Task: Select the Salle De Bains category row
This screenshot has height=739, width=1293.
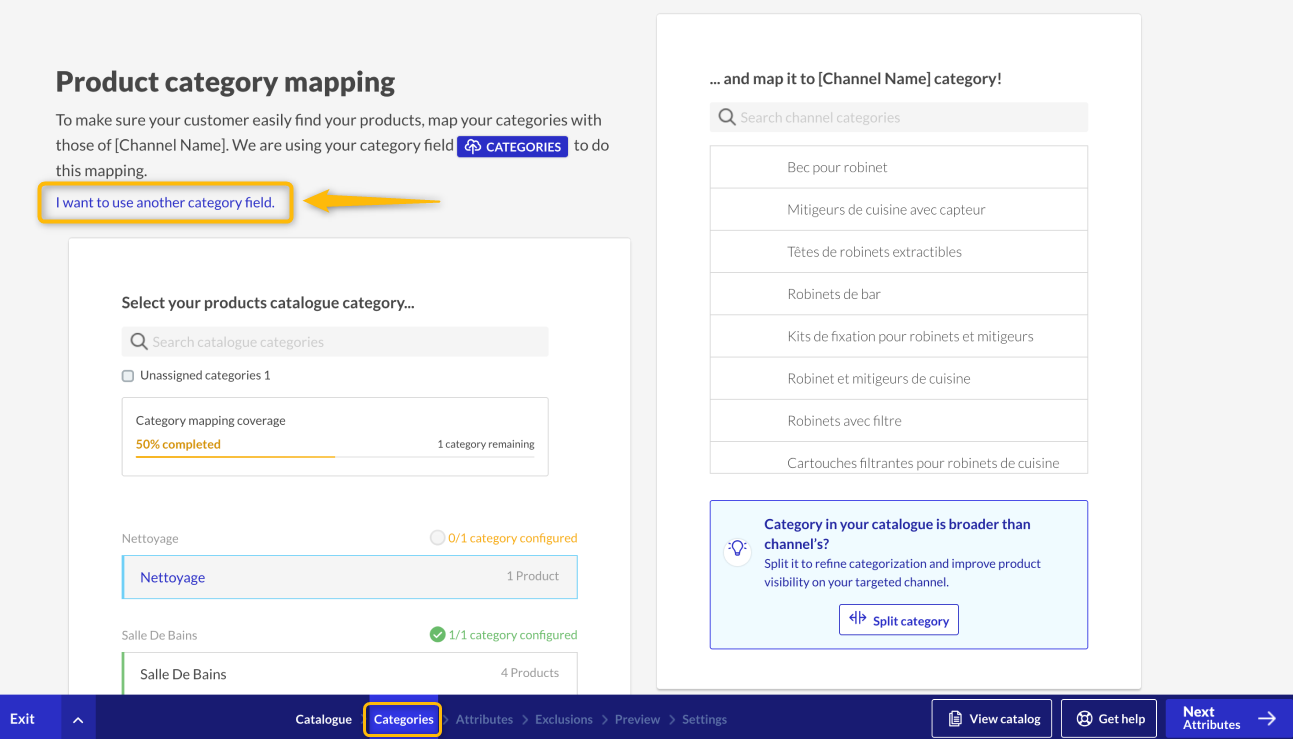Action: [350, 673]
